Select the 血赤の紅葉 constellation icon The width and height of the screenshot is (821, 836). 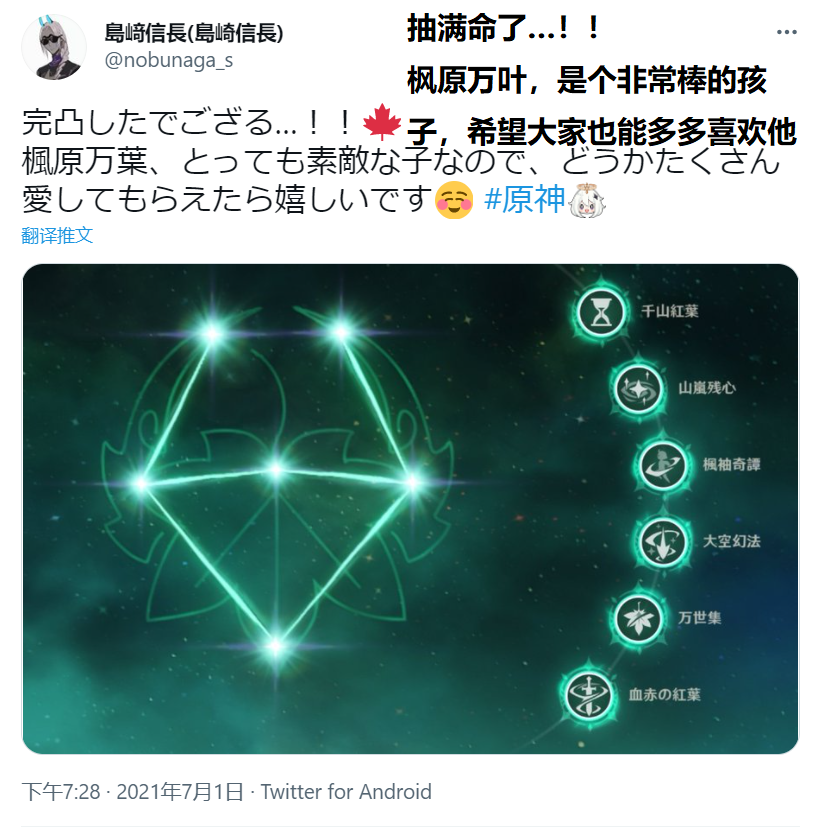click(589, 694)
